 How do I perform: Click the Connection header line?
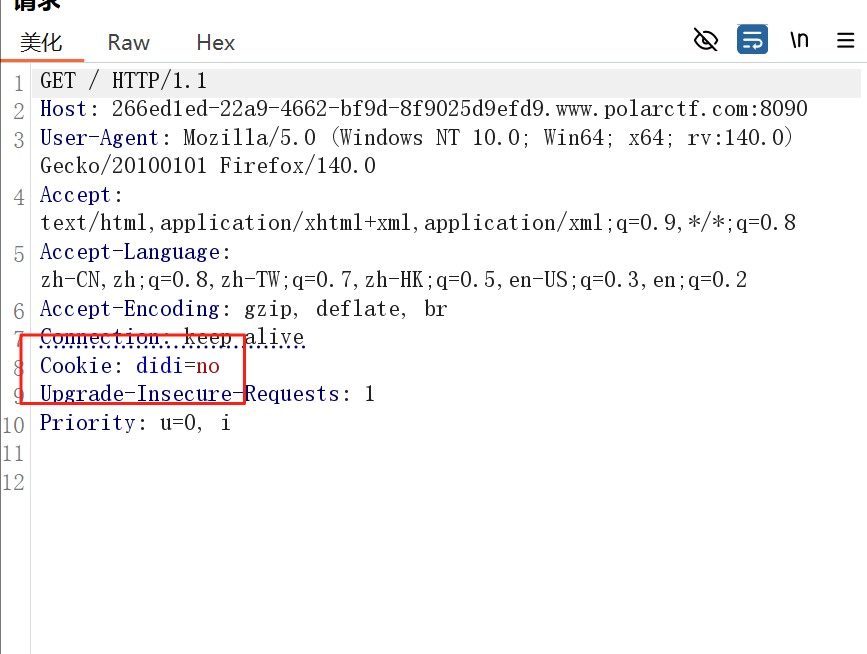click(x=172, y=337)
